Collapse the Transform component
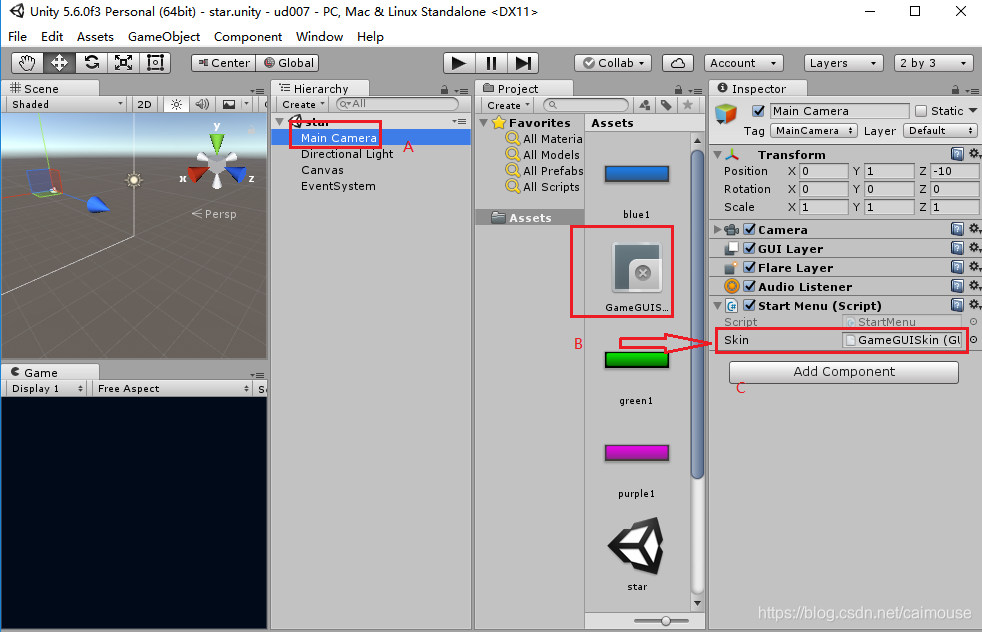The width and height of the screenshot is (982, 632). click(x=718, y=154)
